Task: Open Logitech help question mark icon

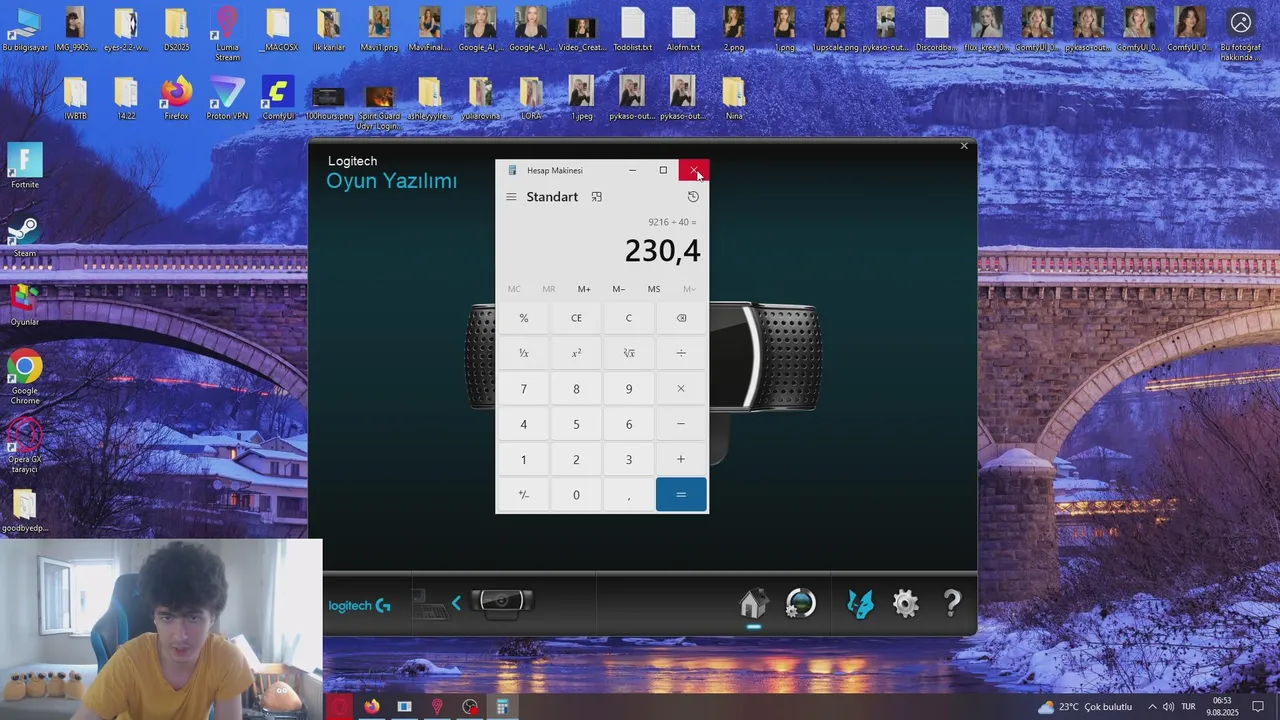Action: [952, 603]
